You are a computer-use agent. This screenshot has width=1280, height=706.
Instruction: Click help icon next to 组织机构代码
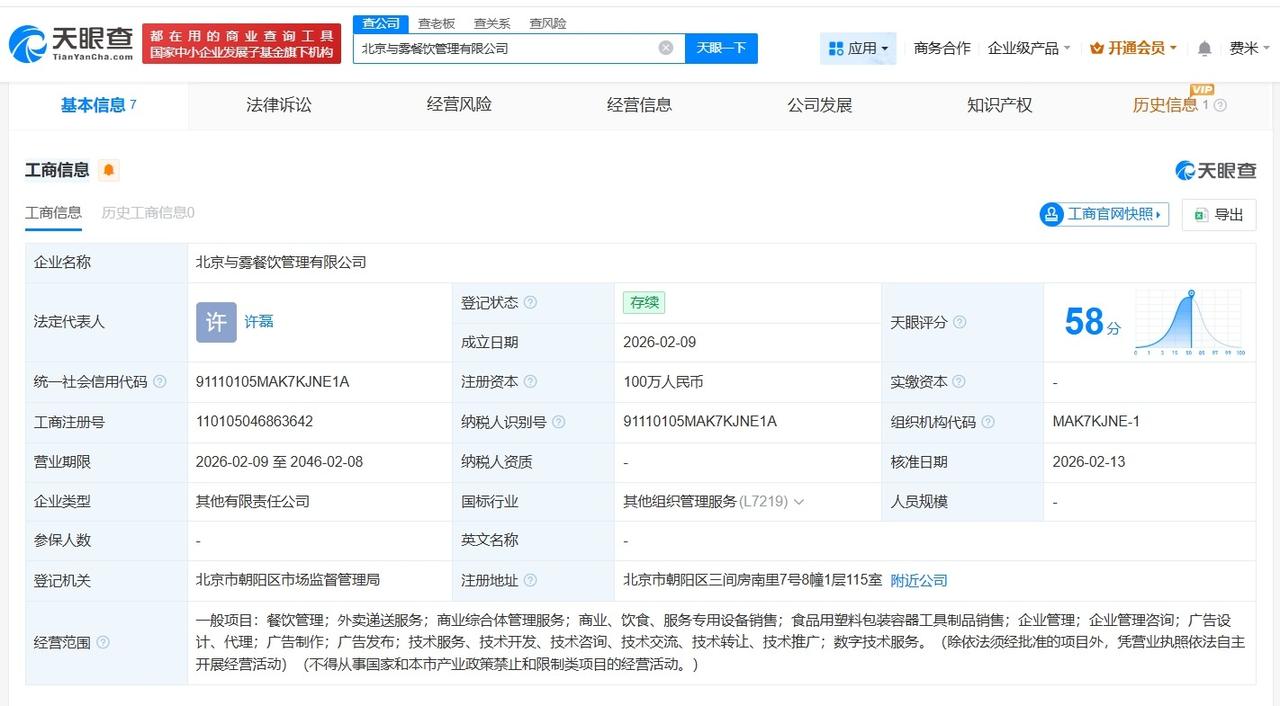coord(988,422)
